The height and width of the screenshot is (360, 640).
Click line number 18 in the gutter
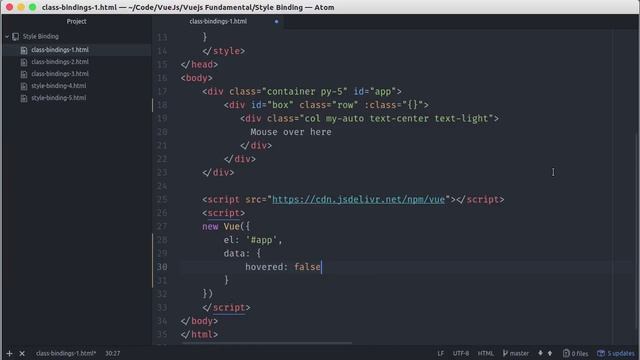pos(162,105)
